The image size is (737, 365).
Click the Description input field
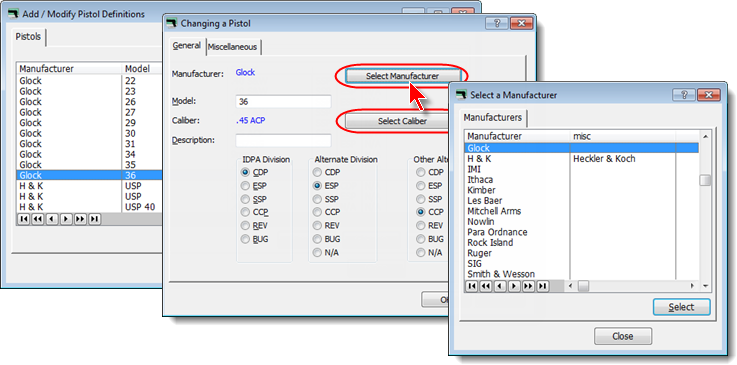tap(283, 140)
